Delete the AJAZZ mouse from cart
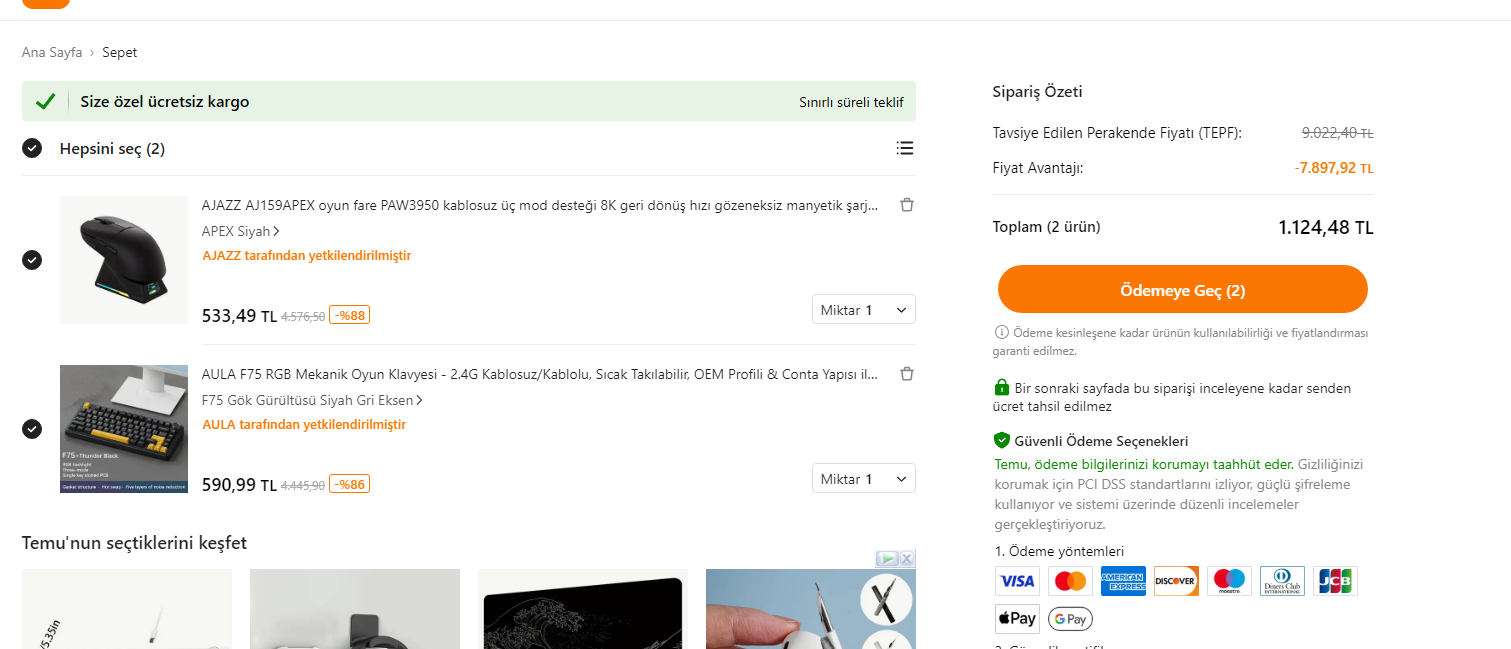1511x649 pixels. click(x=906, y=205)
